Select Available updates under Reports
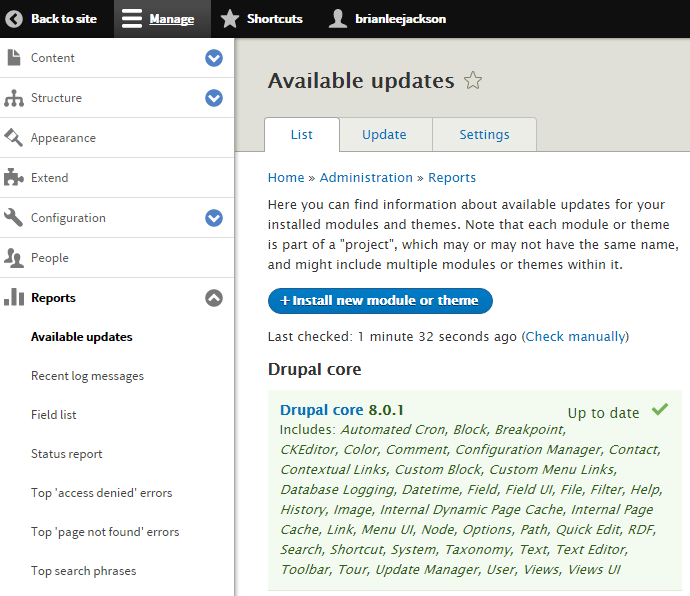 [x=82, y=337]
